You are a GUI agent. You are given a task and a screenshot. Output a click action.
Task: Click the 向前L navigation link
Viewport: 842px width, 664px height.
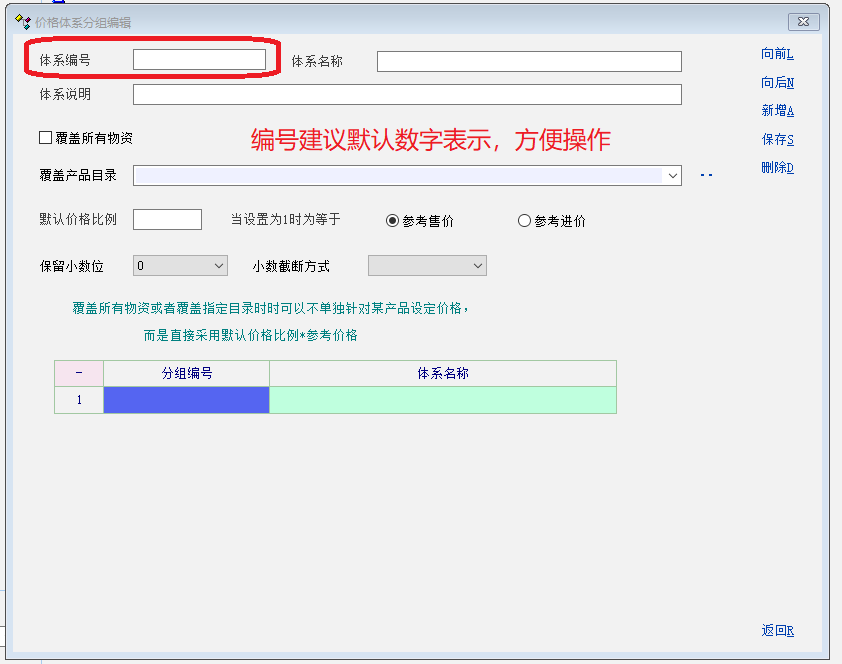[776, 54]
